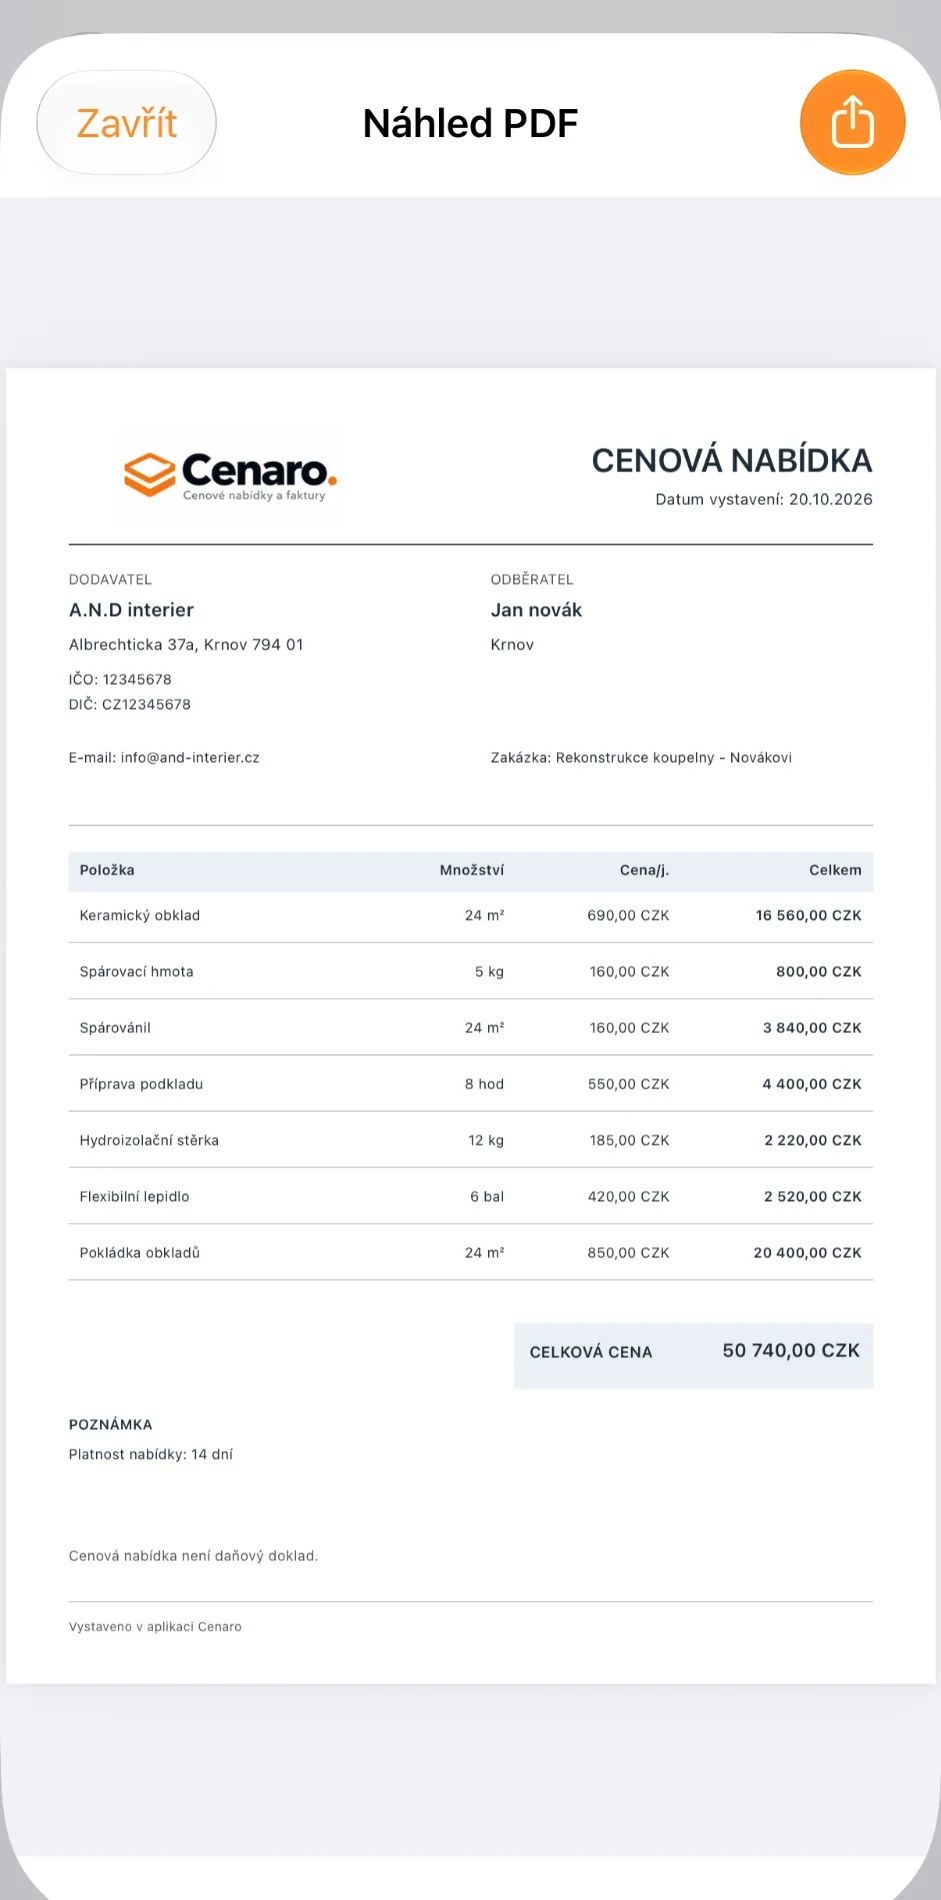The width and height of the screenshot is (941, 1900).
Task: Select the IČO: 12345678 line
Action: click(x=120, y=679)
